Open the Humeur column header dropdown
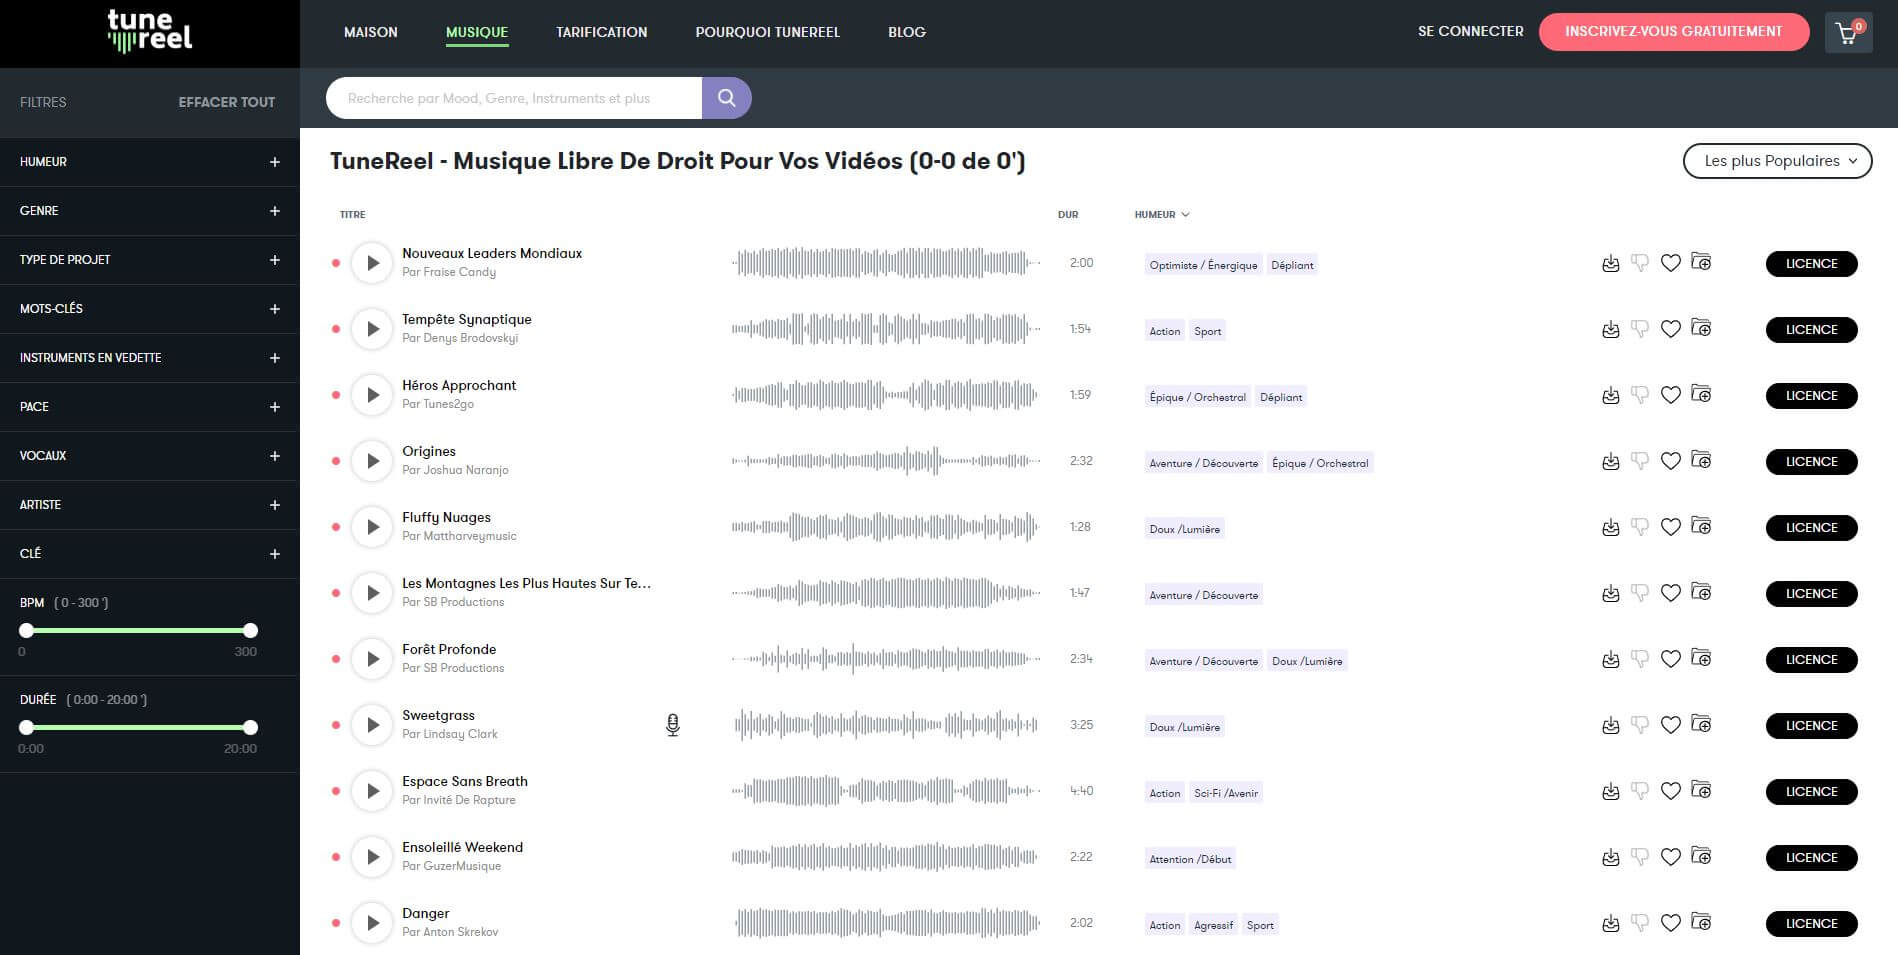Screen dimensions: 1898x955 click(x=1162, y=214)
